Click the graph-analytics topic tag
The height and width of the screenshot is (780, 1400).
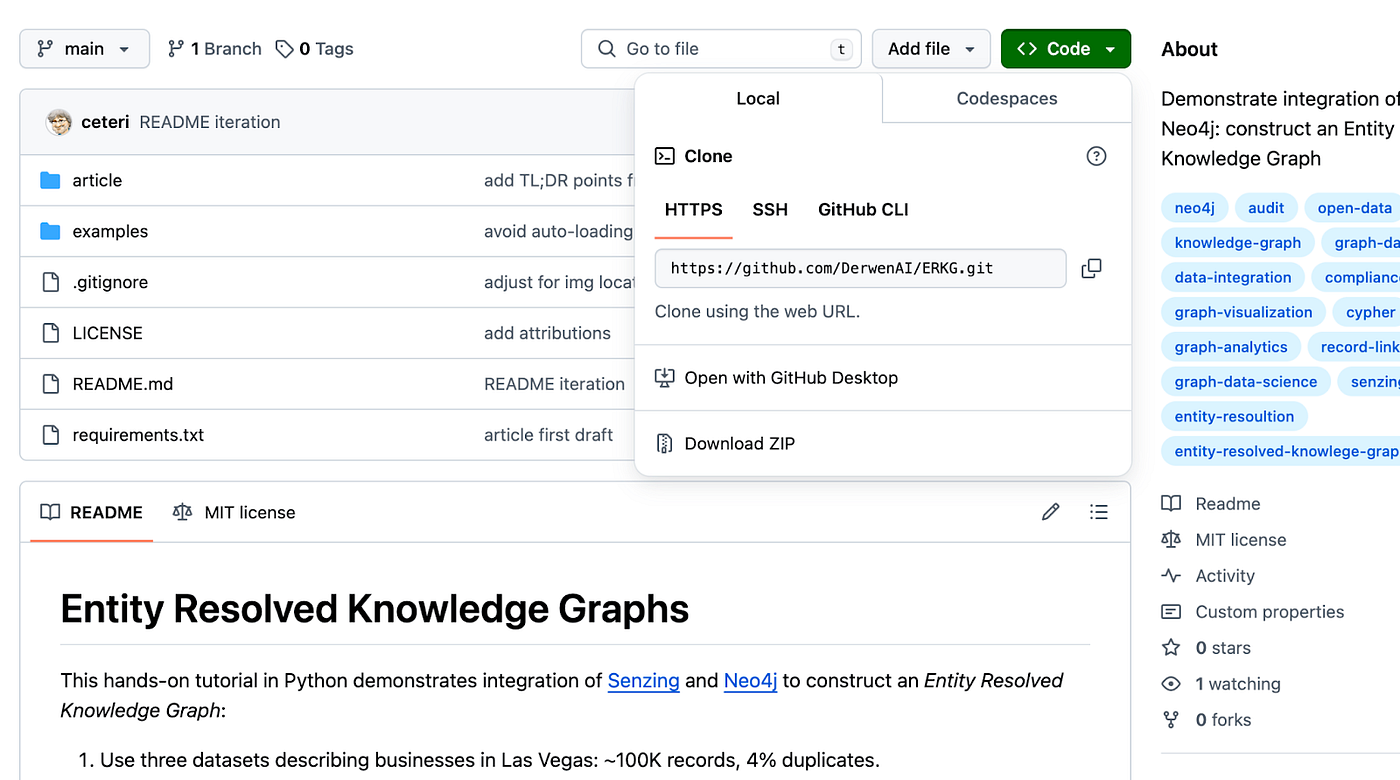point(1231,348)
